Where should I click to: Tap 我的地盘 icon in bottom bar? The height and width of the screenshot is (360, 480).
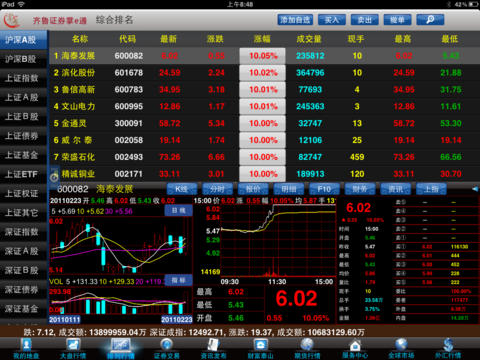pos(26,349)
